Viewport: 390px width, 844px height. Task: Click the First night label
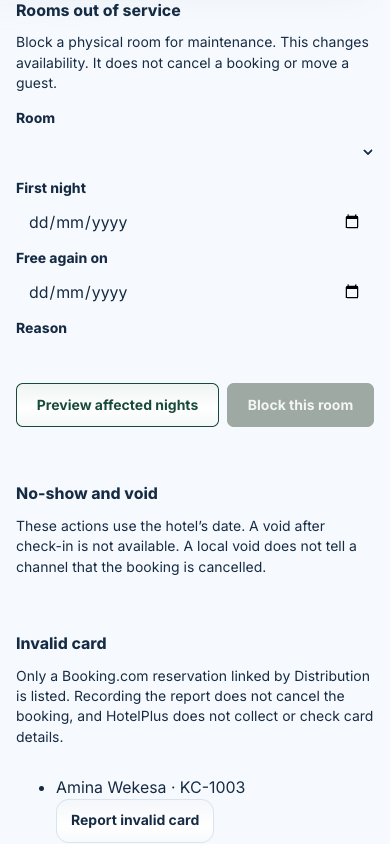coord(51,188)
